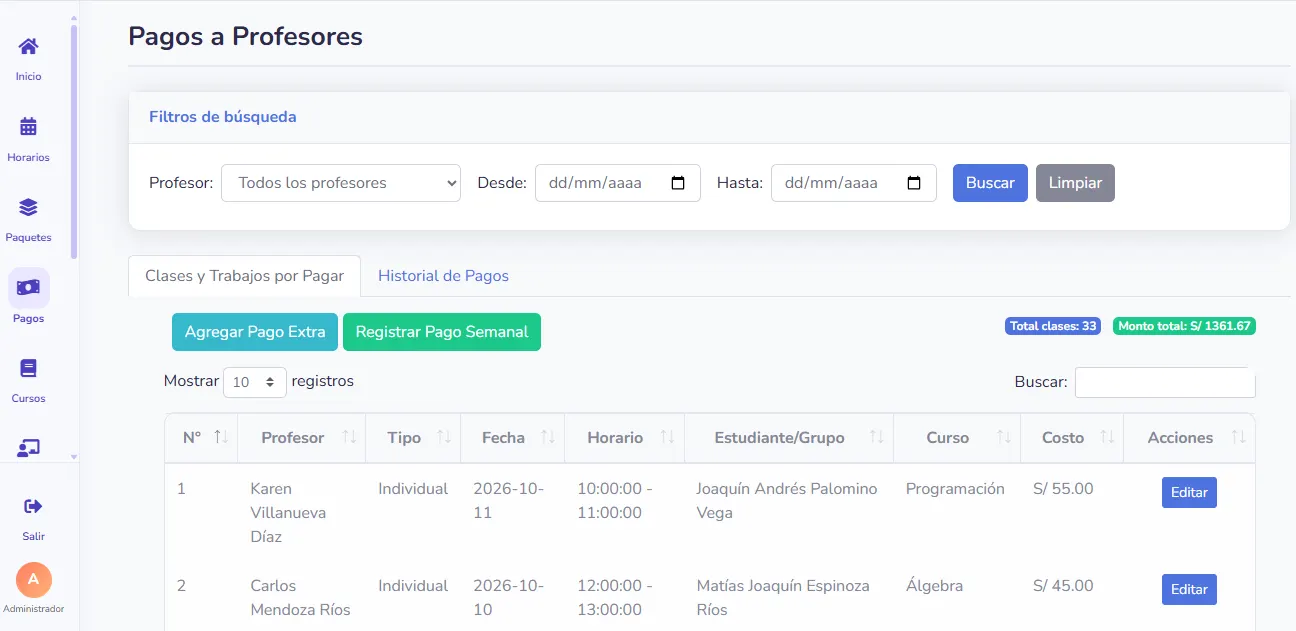Click Agregar Pago Extra button
The image size is (1296, 631).
tap(255, 332)
